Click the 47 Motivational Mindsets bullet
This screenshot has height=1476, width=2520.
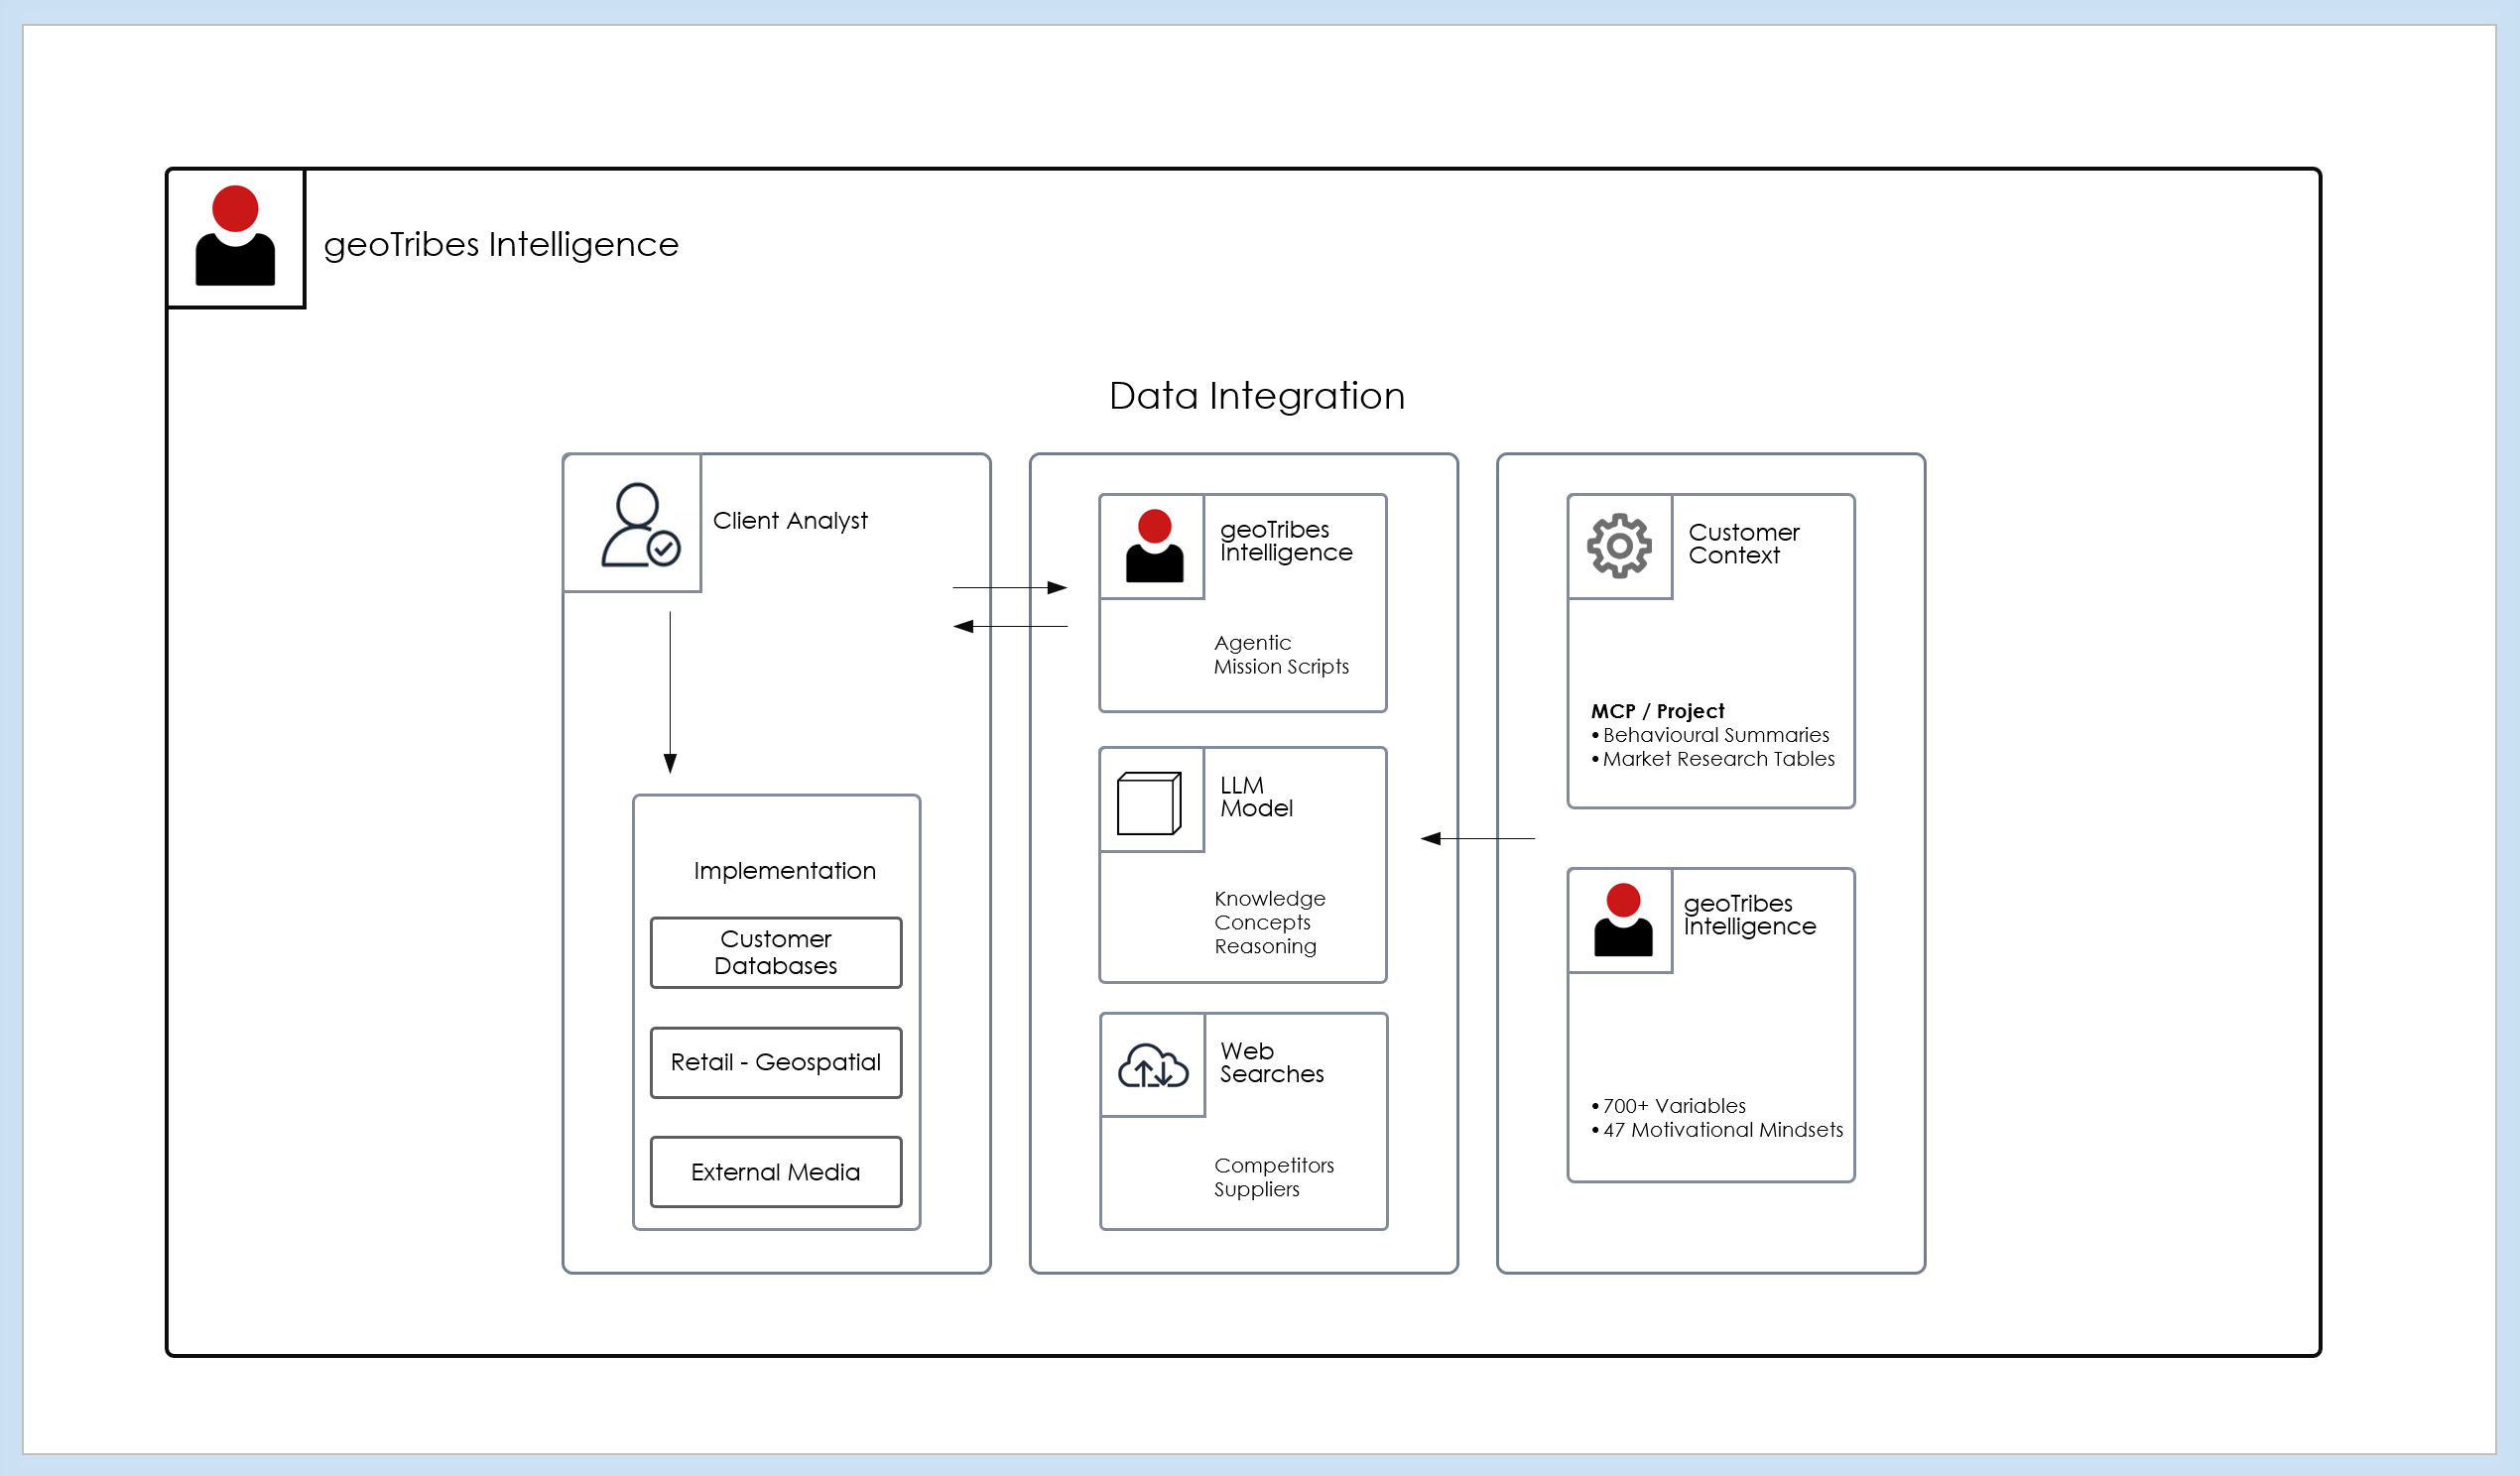point(1722,1130)
